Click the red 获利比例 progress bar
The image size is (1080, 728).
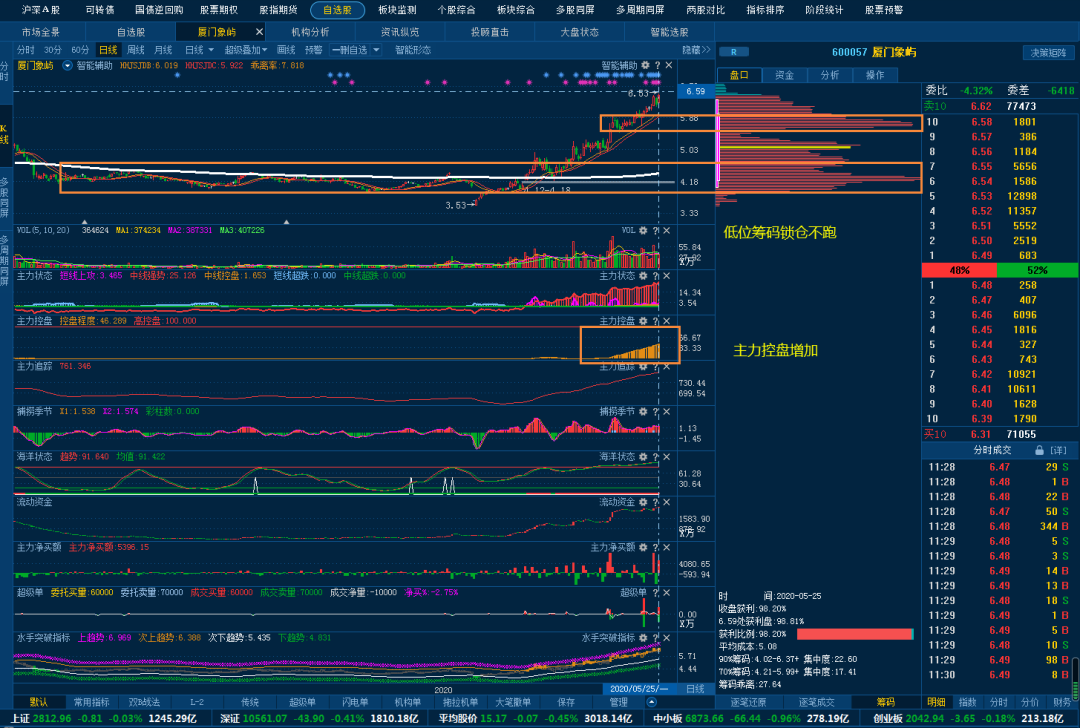point(855,634)
